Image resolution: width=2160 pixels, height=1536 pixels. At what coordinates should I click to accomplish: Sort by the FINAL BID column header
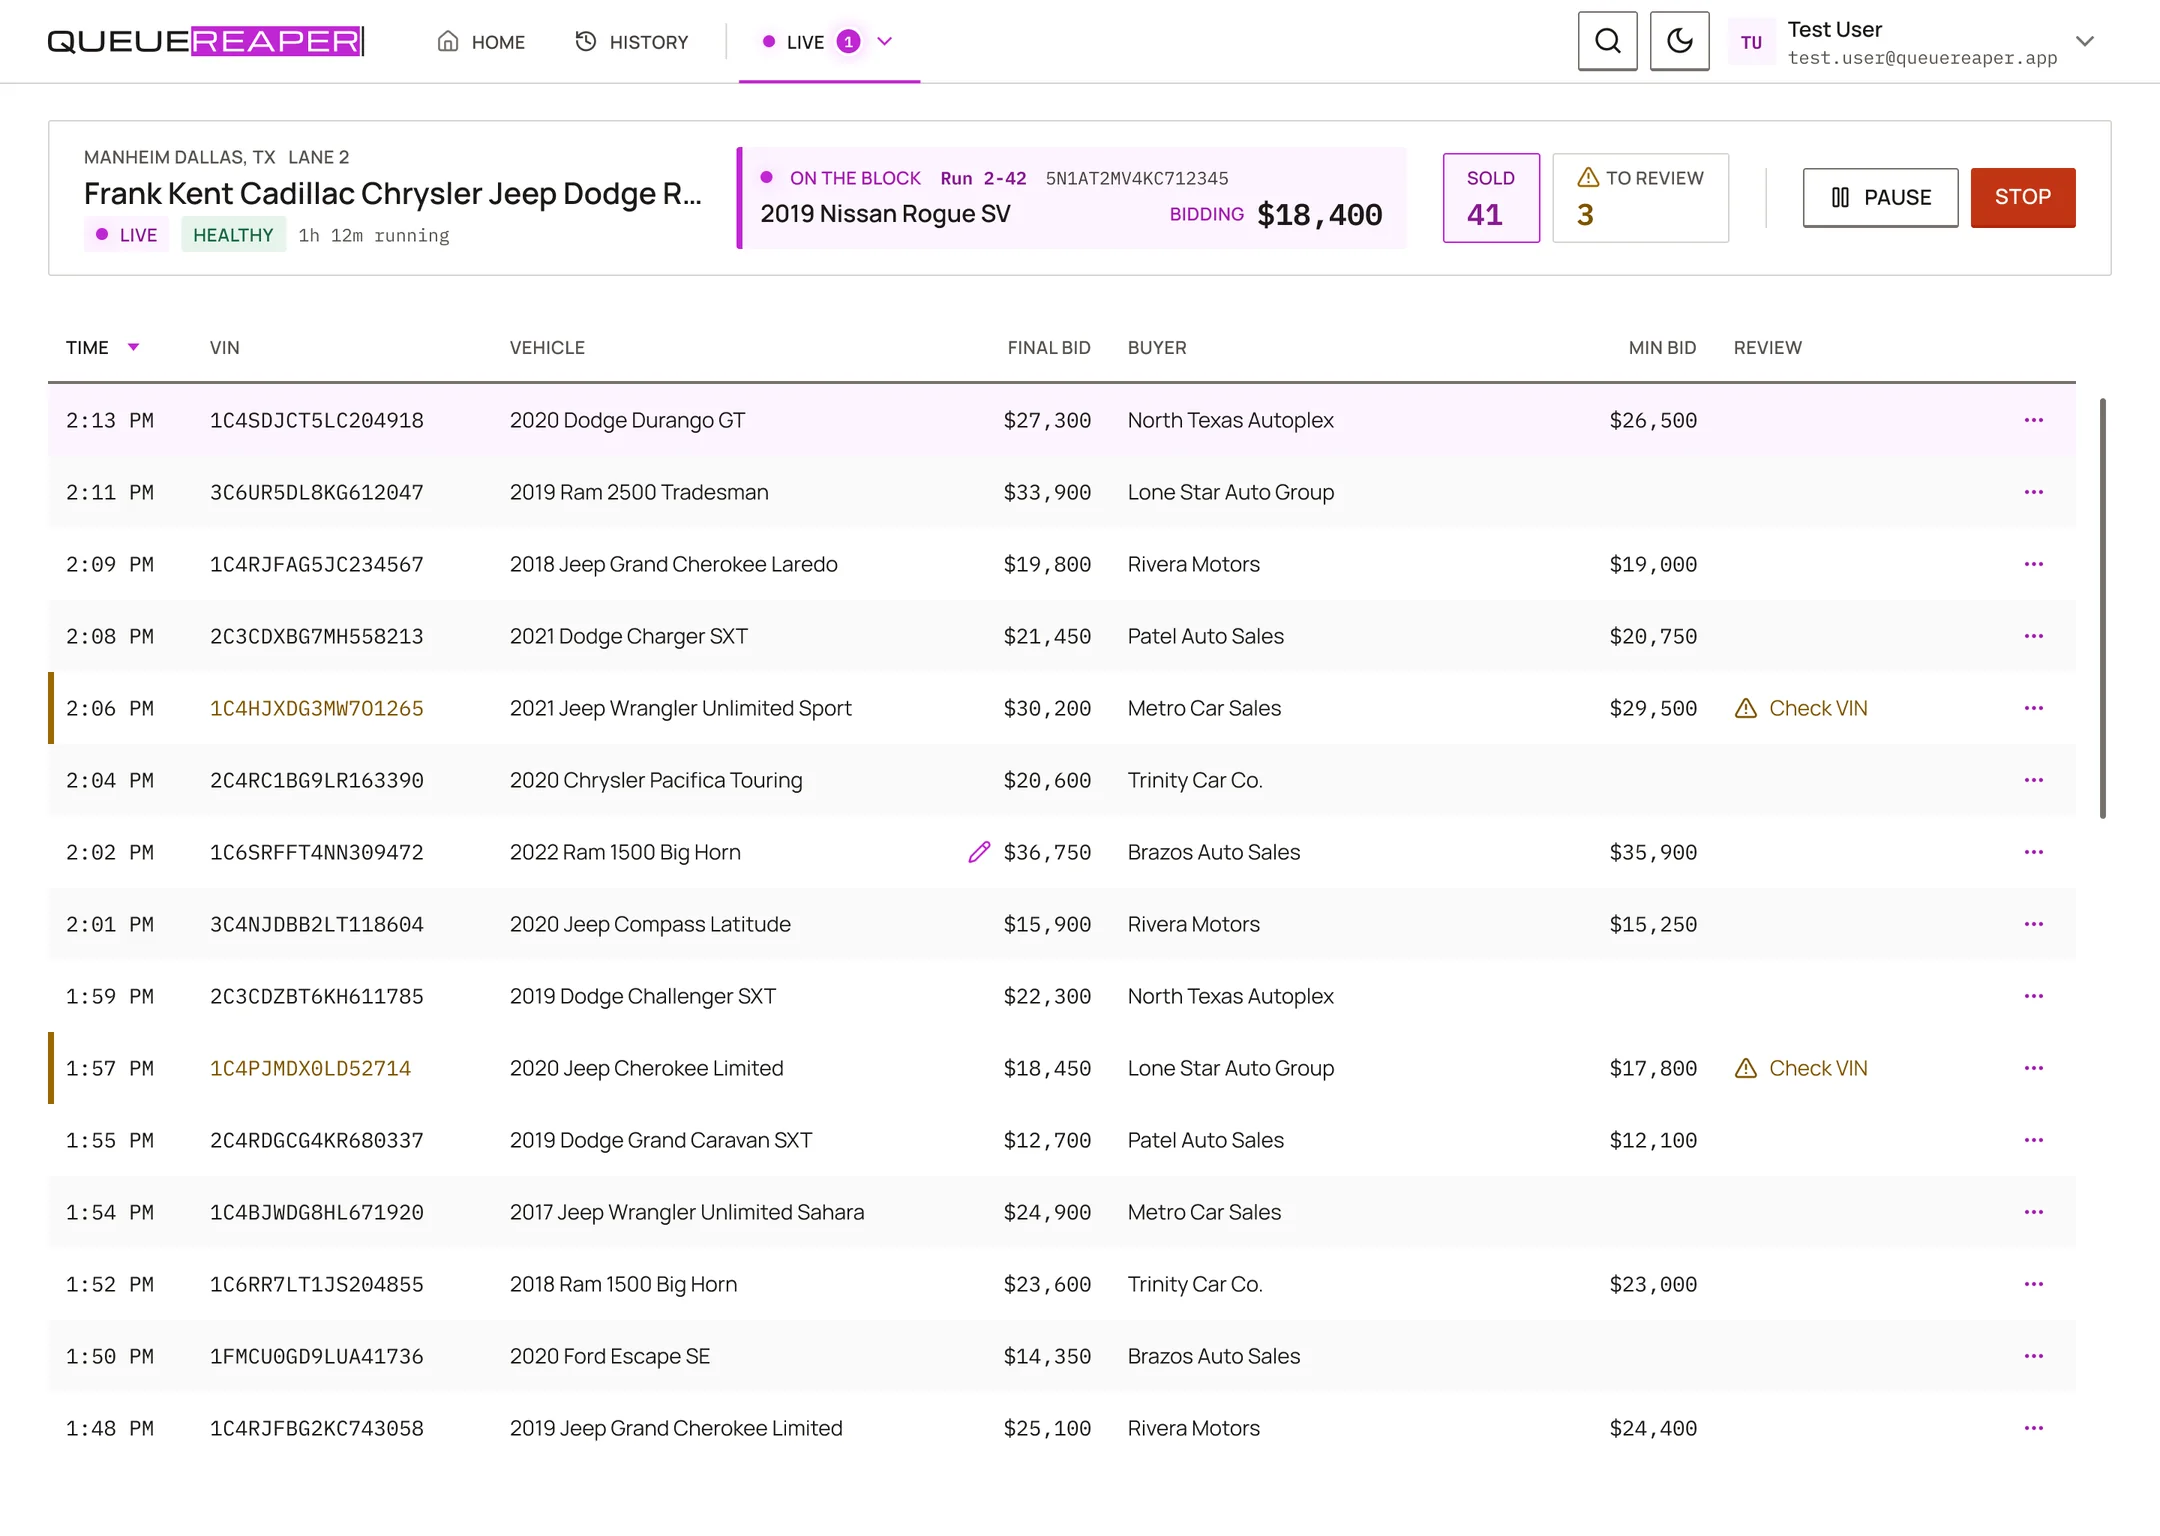[x=1048, y=348]
